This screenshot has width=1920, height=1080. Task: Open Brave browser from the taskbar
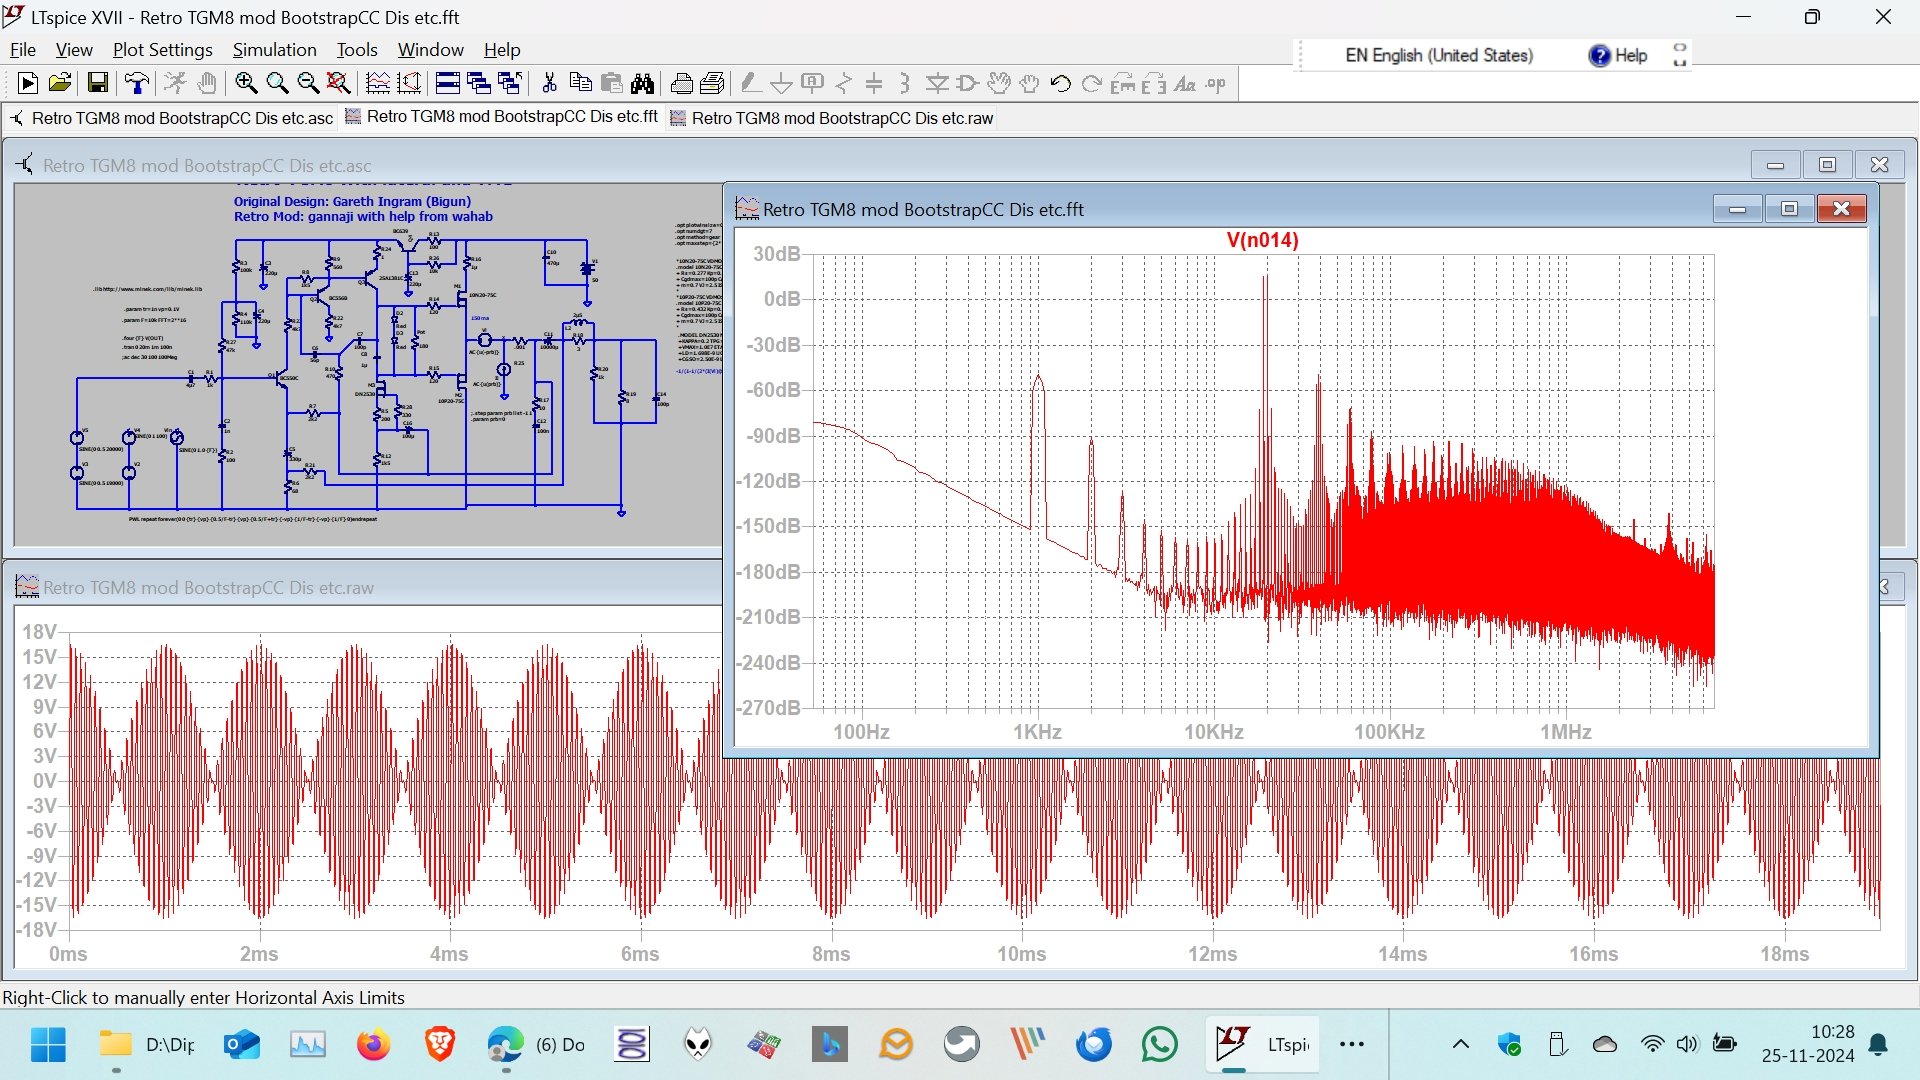[x=439, y=1045]
